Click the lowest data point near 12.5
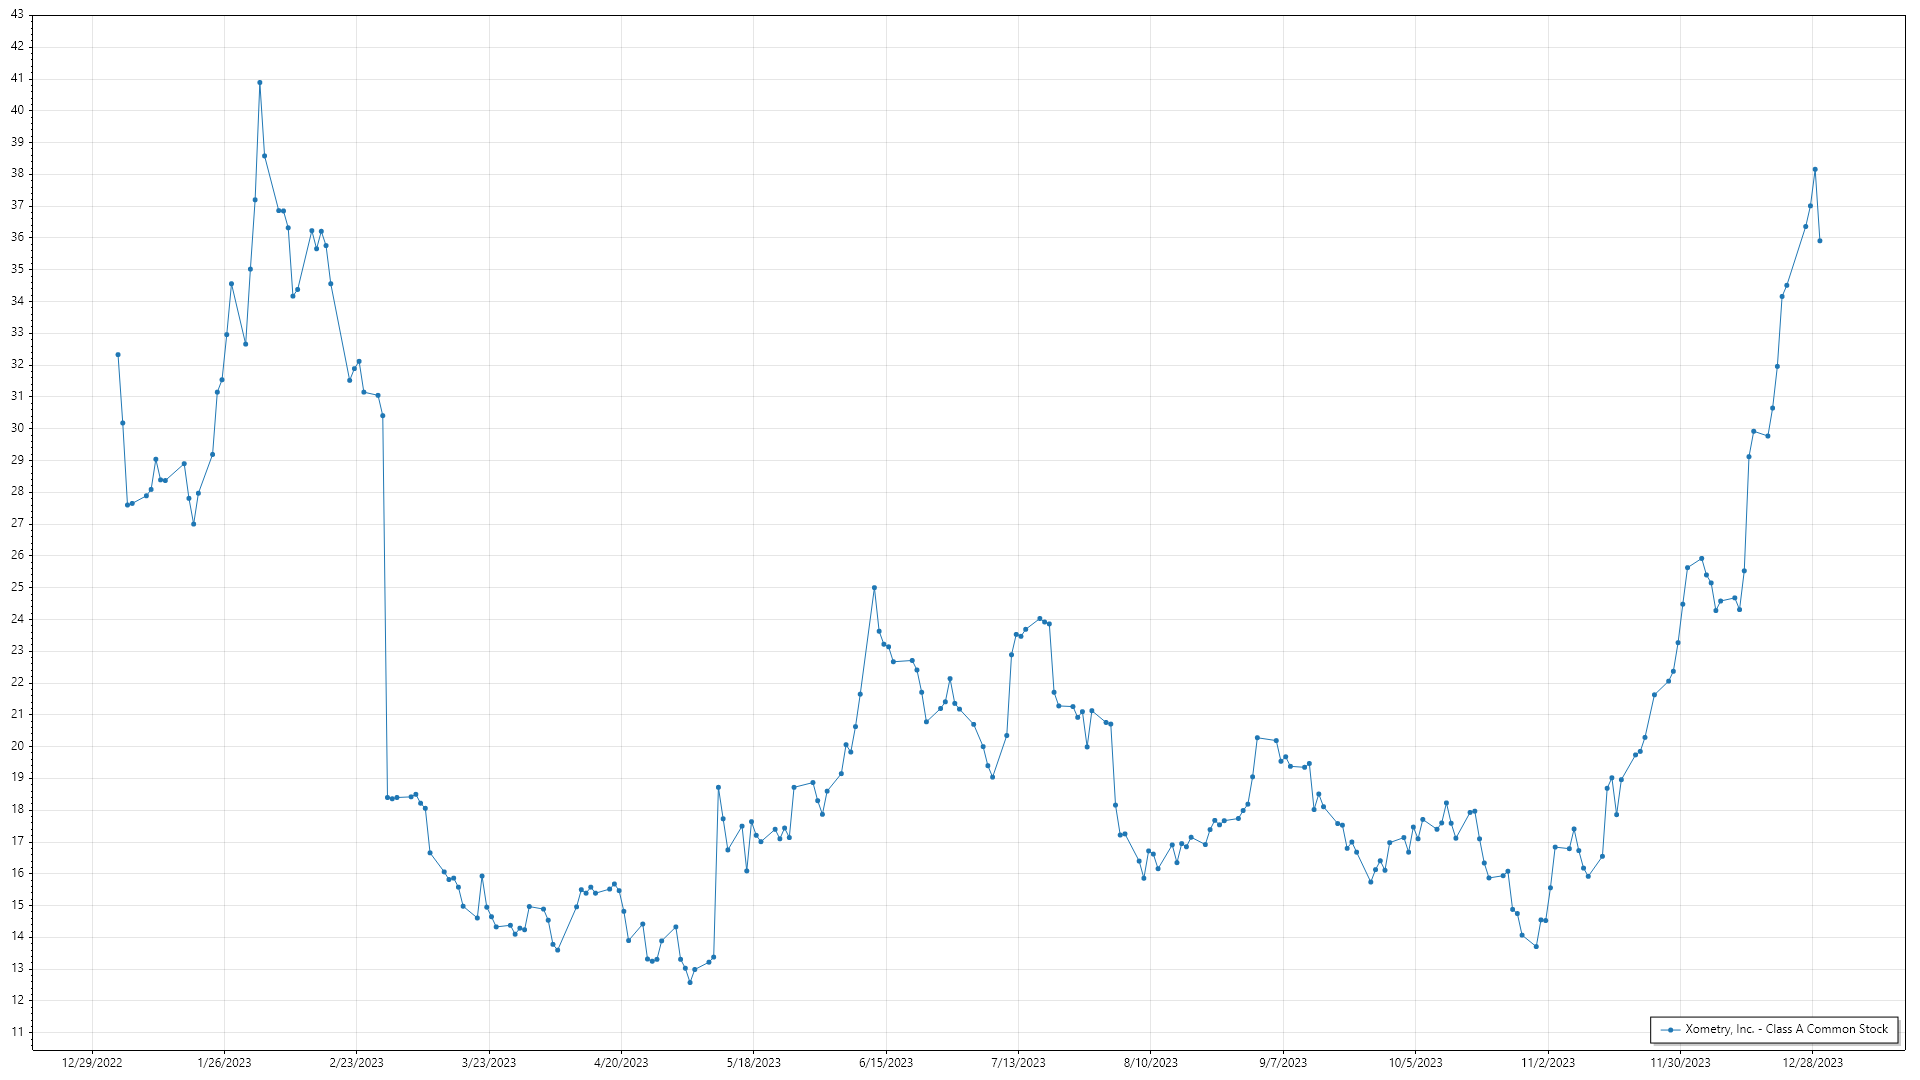This screenshot has width=1920, height=1080. pyautogui.click(x=690, y=982)
